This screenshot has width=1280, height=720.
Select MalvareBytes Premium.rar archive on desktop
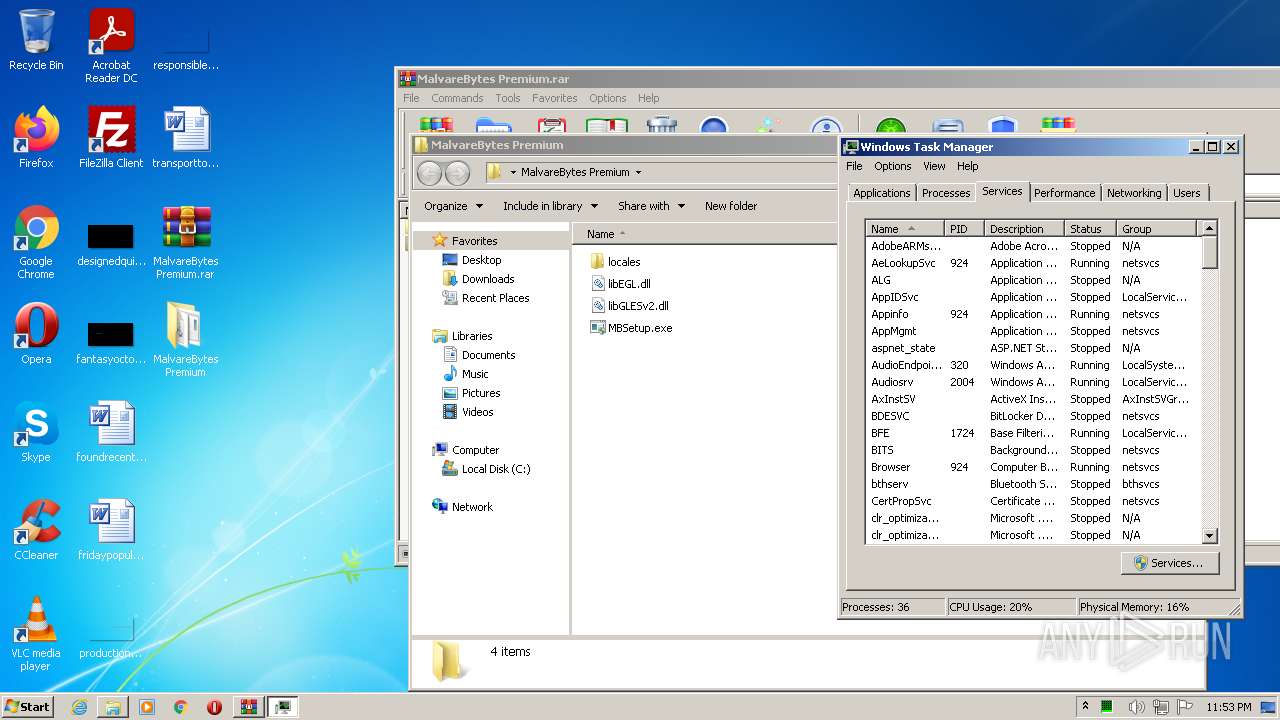tap(186, 242)
